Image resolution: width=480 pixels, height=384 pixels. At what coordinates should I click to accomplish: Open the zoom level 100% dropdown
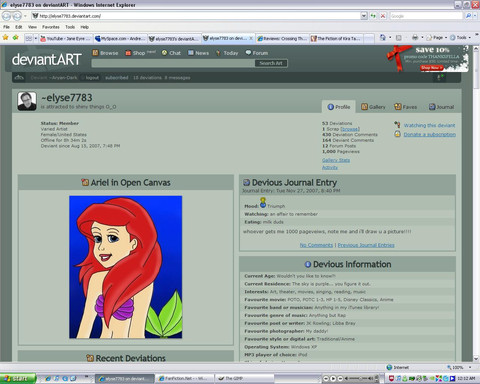tap(470, 367)
